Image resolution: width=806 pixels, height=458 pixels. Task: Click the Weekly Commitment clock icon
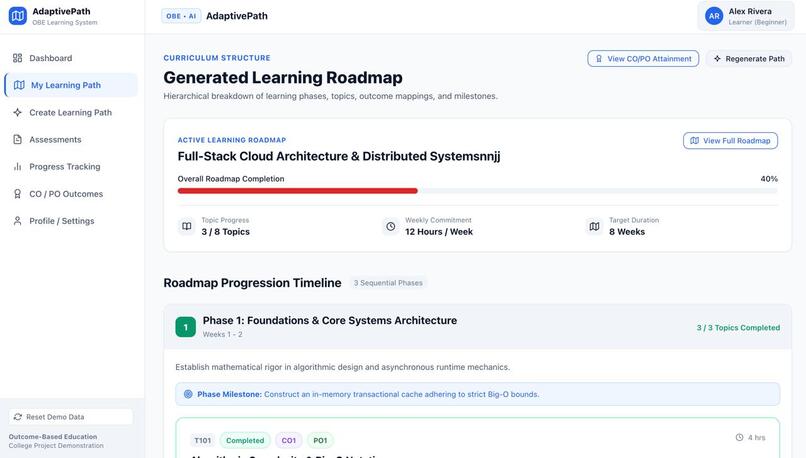tap(391, 226)
